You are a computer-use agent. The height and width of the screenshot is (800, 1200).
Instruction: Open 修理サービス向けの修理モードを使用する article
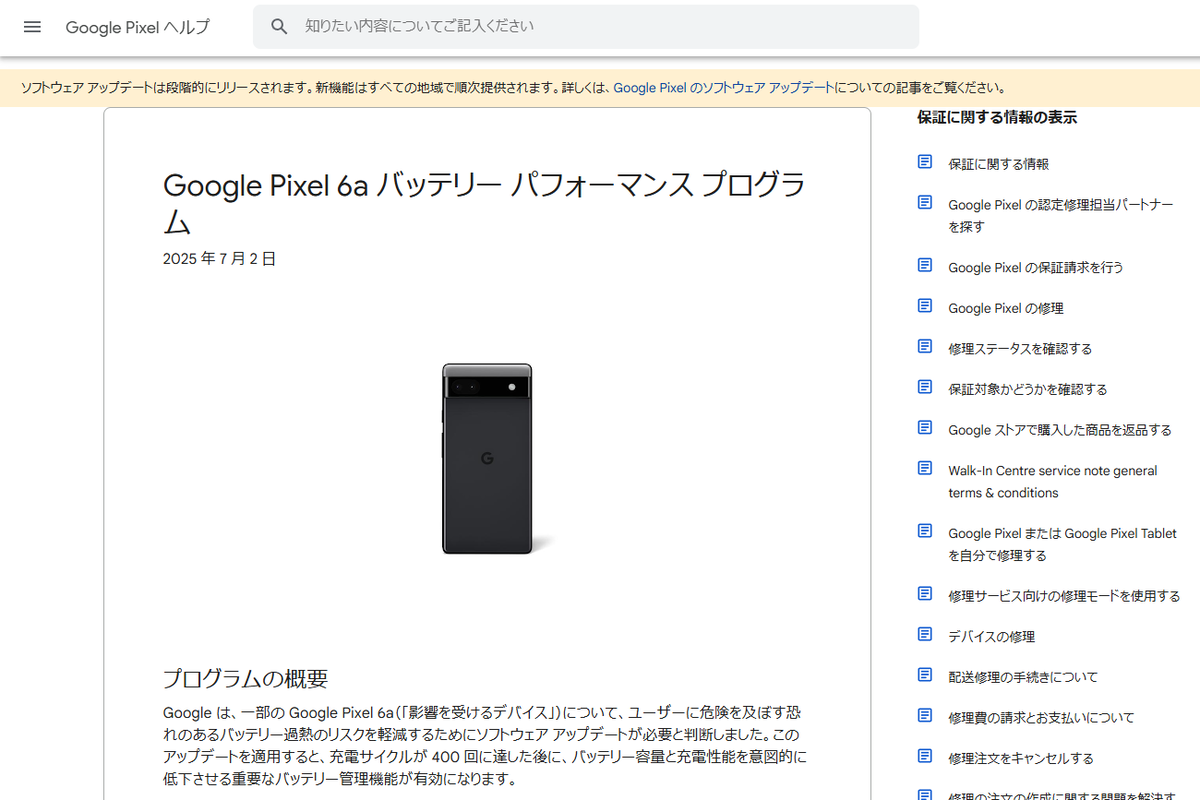[x=1065, y=596]
